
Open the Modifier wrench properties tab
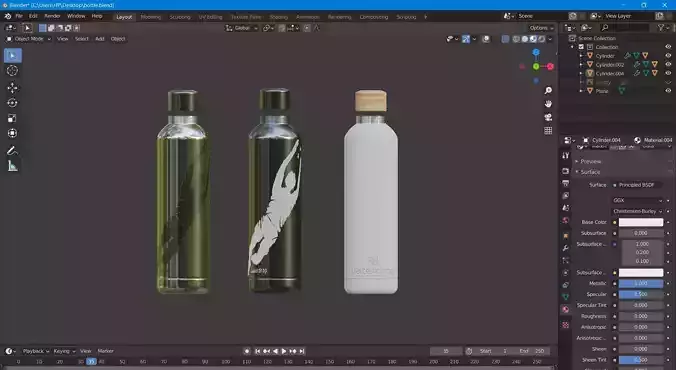coord(566,248)
